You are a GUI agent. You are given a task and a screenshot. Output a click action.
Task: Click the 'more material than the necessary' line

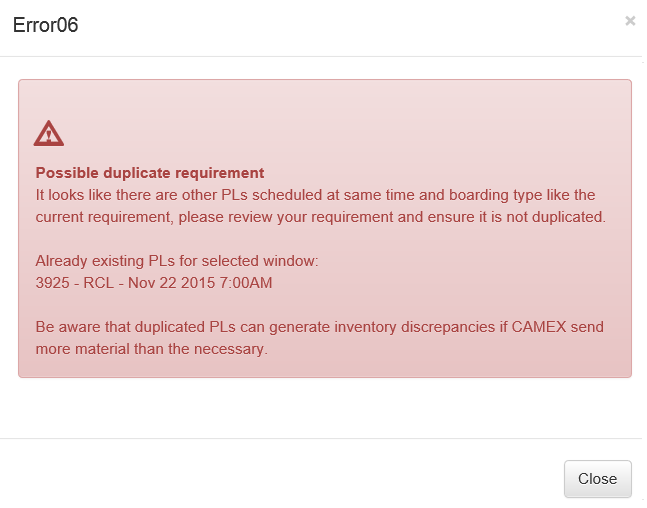click(151, 349)
